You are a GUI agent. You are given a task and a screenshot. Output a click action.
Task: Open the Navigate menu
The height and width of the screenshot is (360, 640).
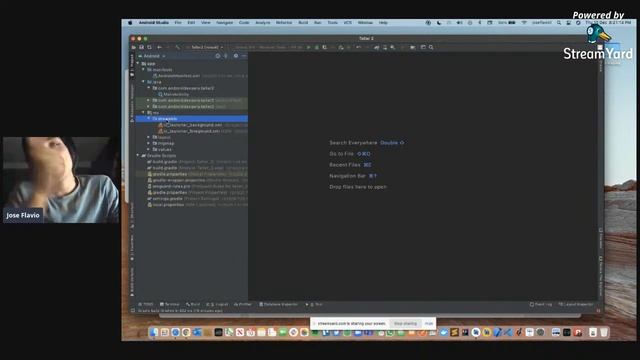click(x=224, y=23)
